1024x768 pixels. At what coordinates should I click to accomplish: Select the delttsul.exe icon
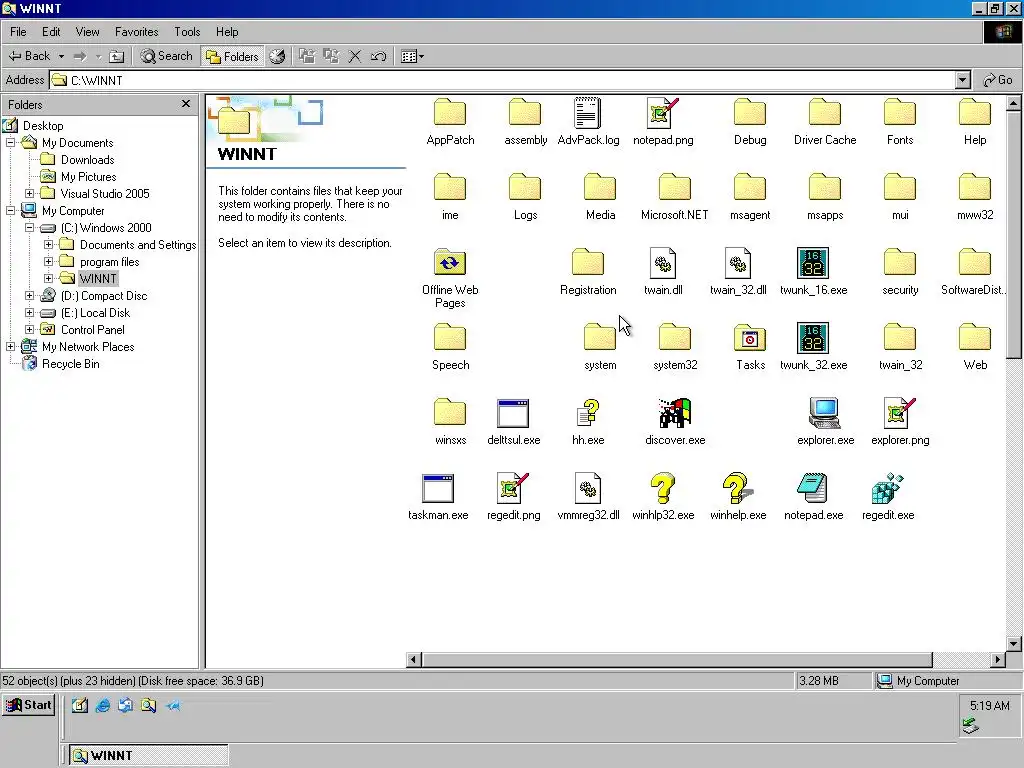pos(513,413)
